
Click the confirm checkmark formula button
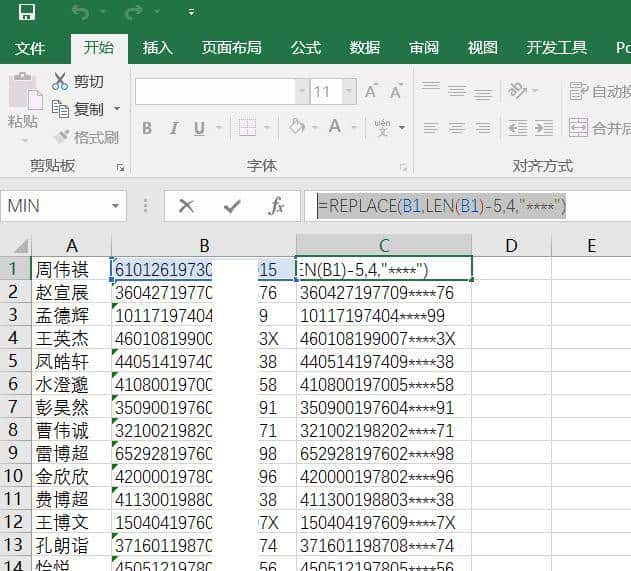[x=232, y=206]
